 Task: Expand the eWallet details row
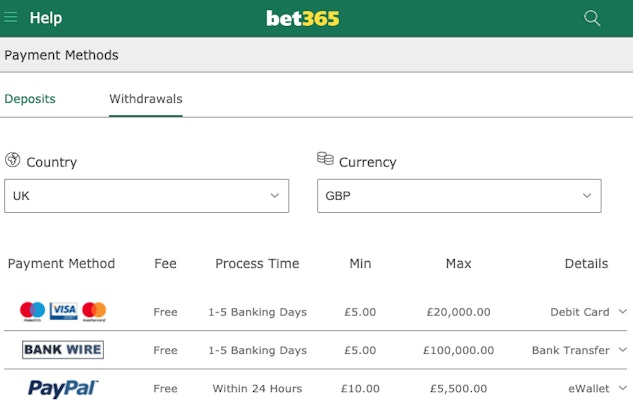622,388
